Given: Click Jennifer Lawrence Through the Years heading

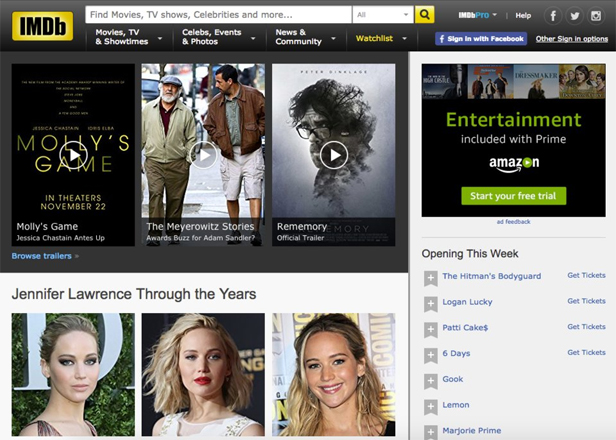Looking at the screenshot, I should pos(134,294).
